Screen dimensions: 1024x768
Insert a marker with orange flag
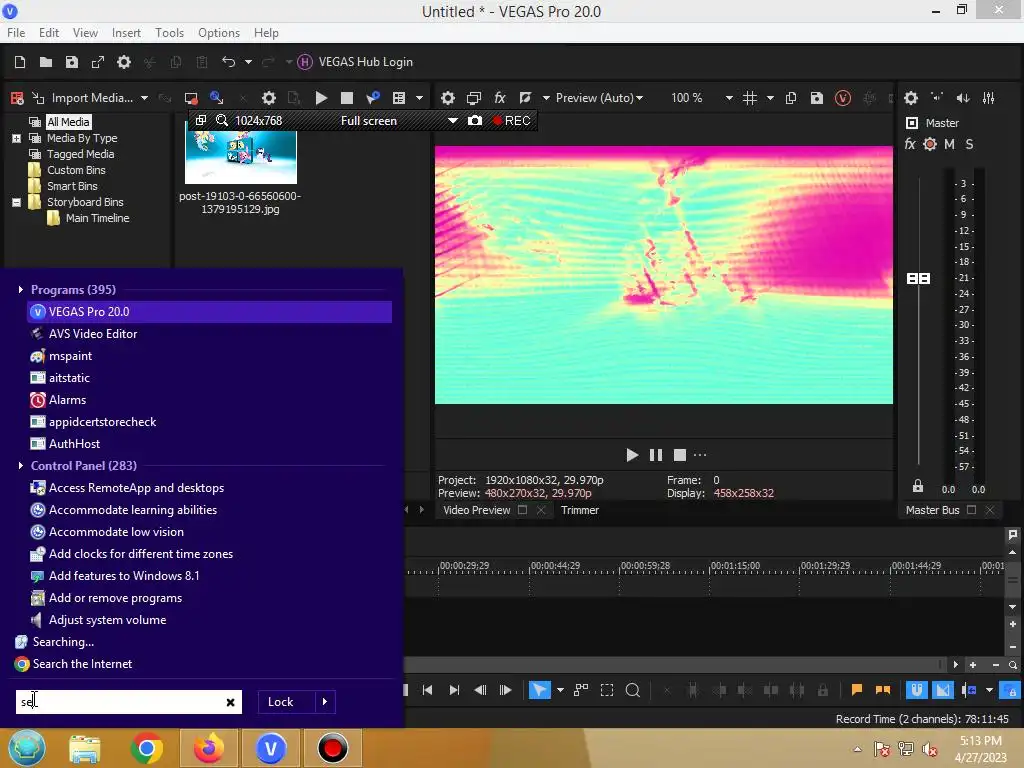pyautogui.click(x=857, y=690)
